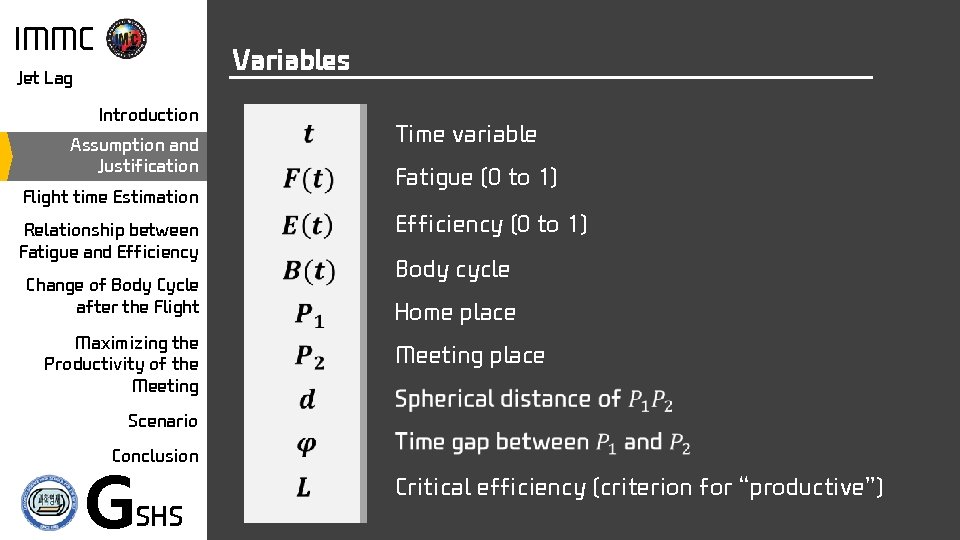Click the Jet Lag subtitle

coord(45,78)
